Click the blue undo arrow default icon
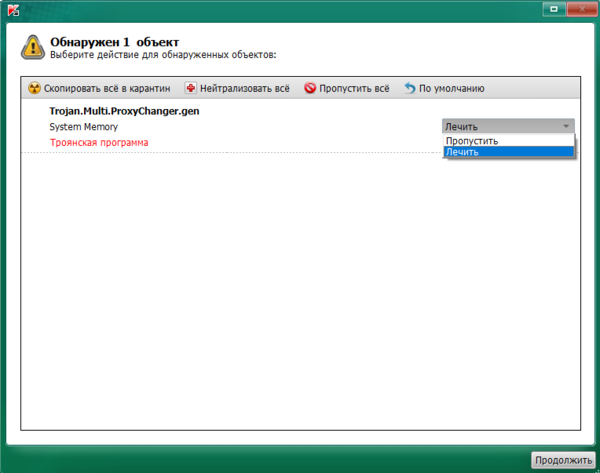Viewport: 600px width, 473px height. (410, 88)
